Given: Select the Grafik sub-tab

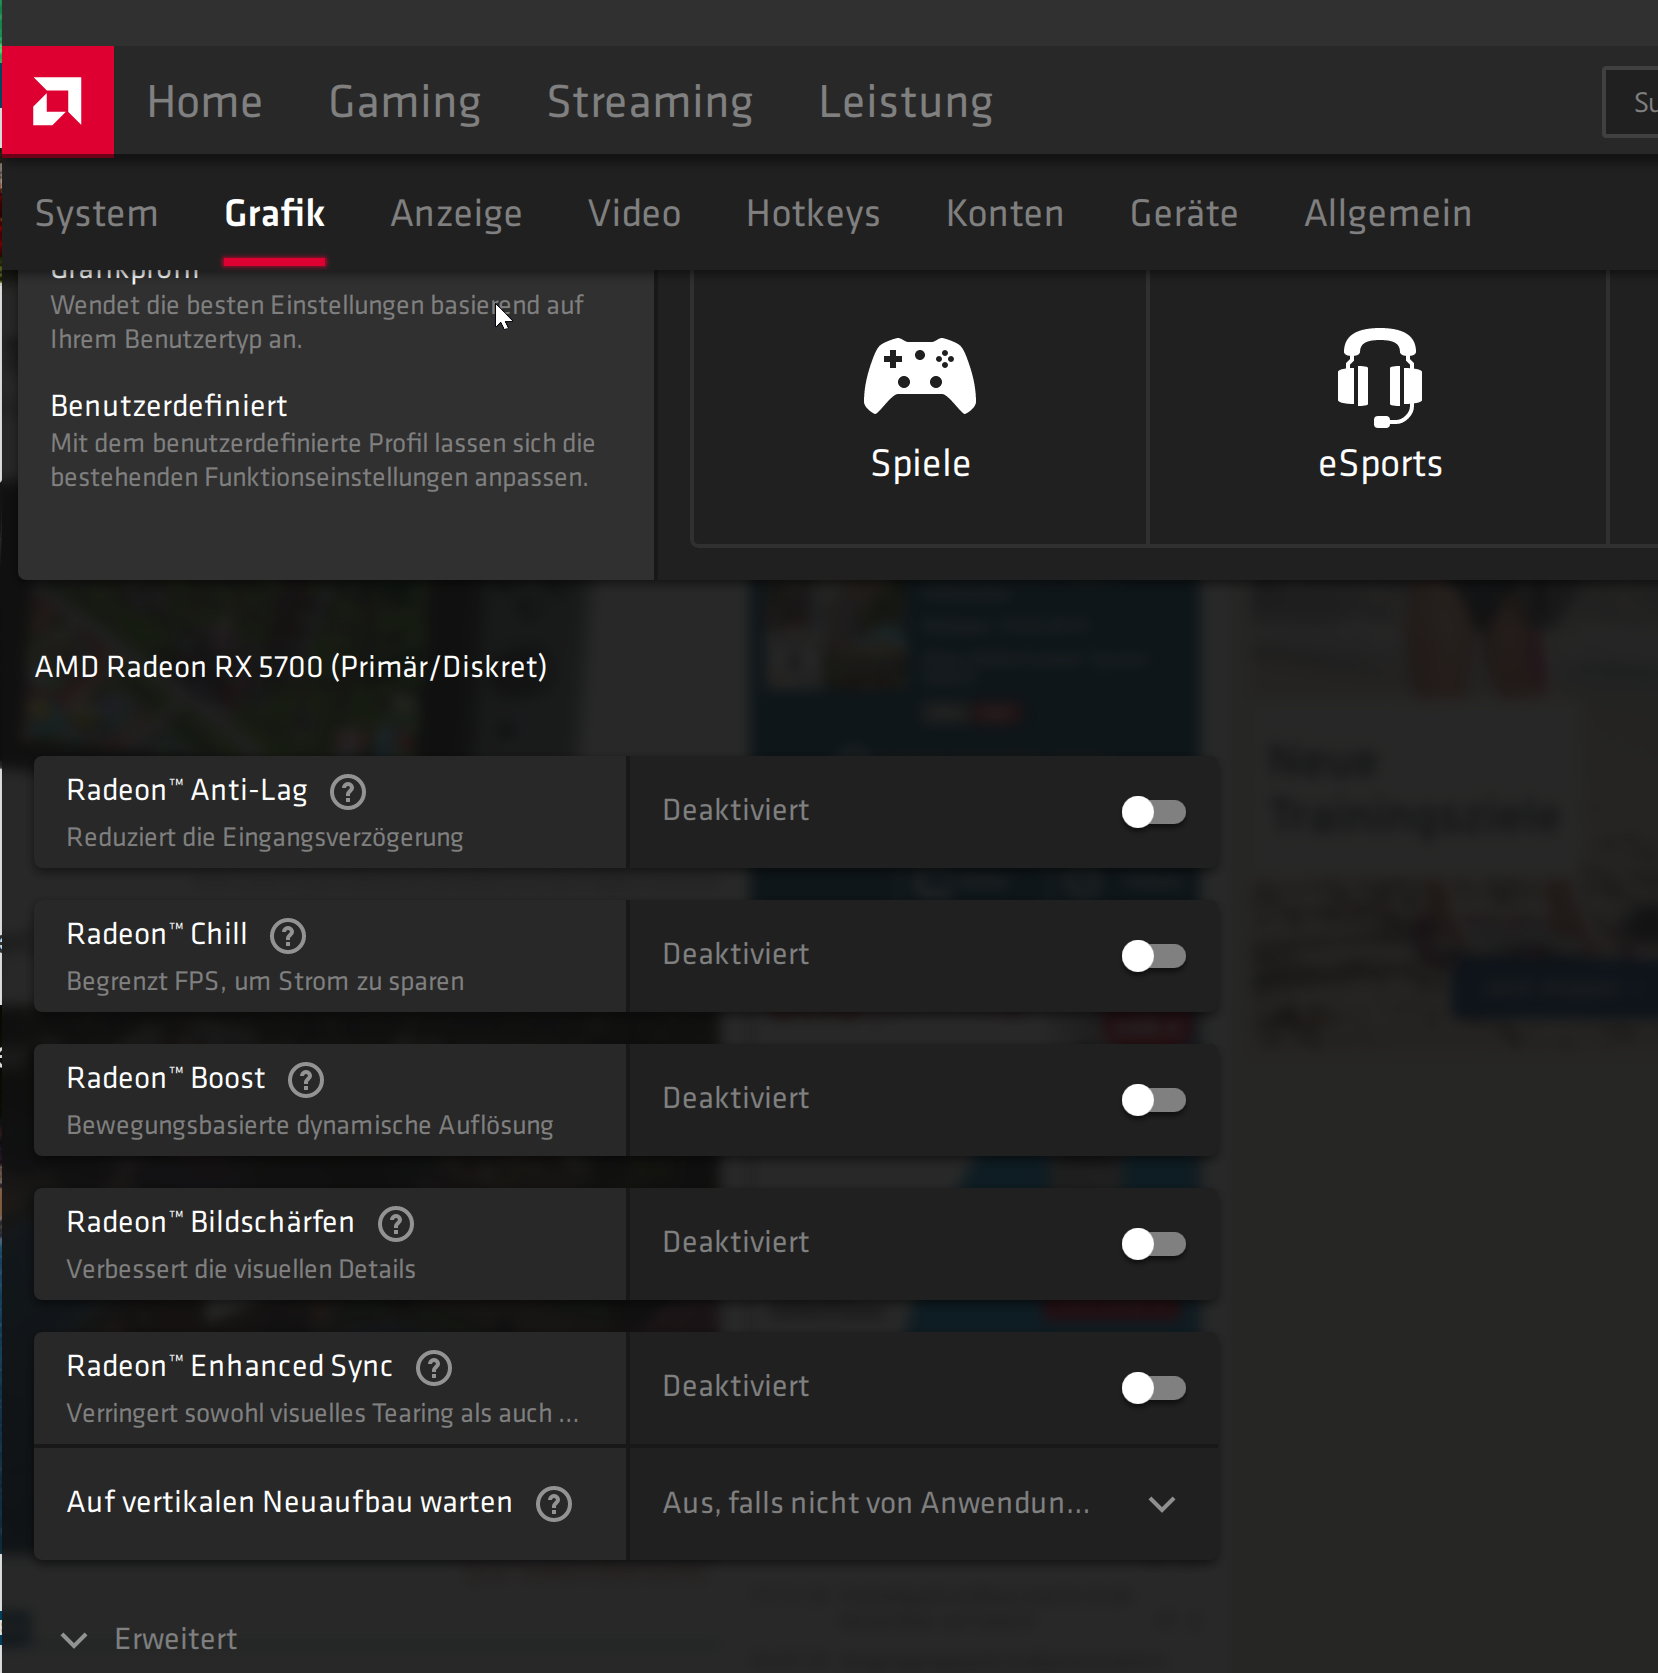Looking at the screenshot, I should pos(275,214).
